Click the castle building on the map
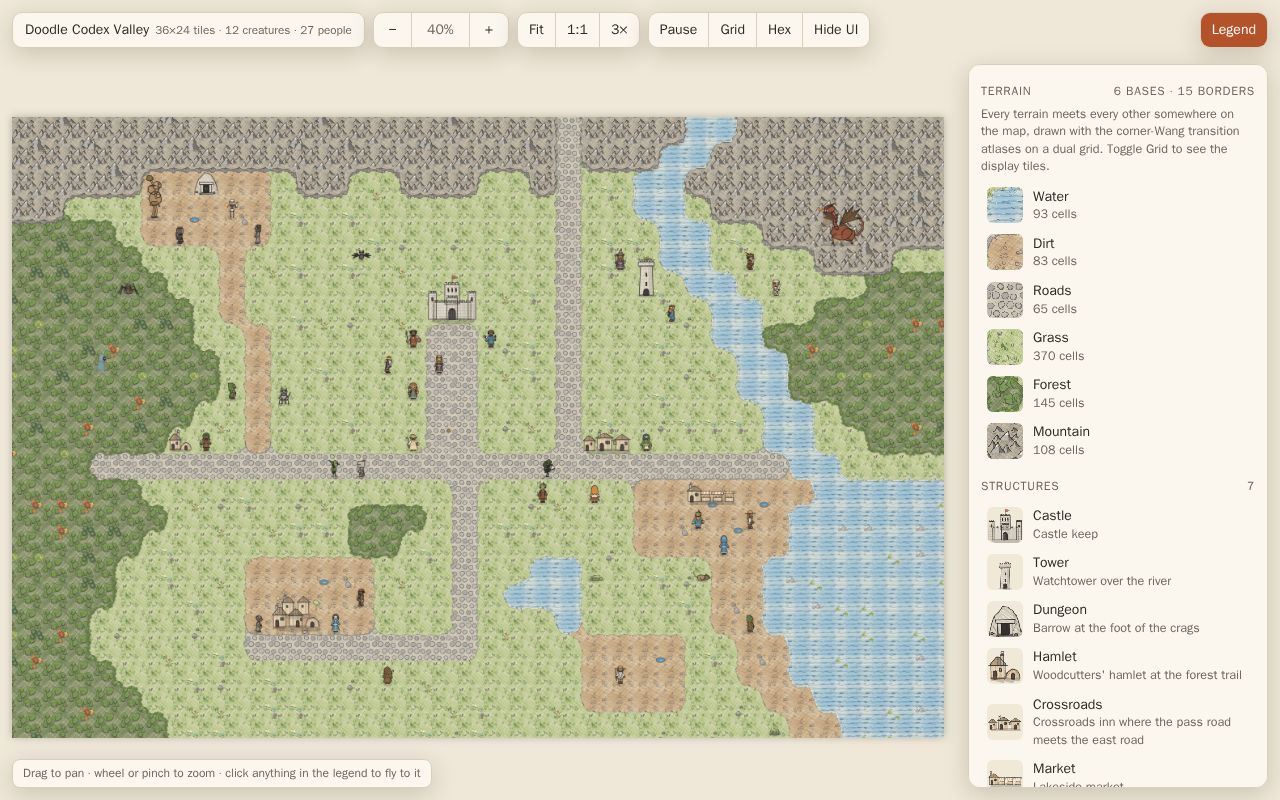The image size is (1280, 800). (x=452, y=299)
